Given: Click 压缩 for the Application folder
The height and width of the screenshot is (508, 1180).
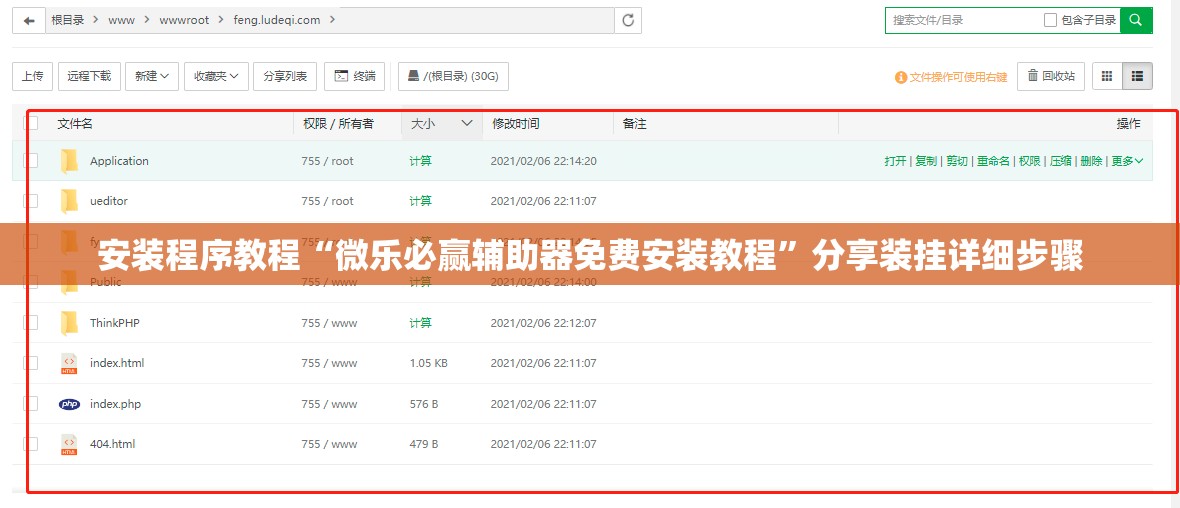Looking at the screenshot, I should 1061,161.
